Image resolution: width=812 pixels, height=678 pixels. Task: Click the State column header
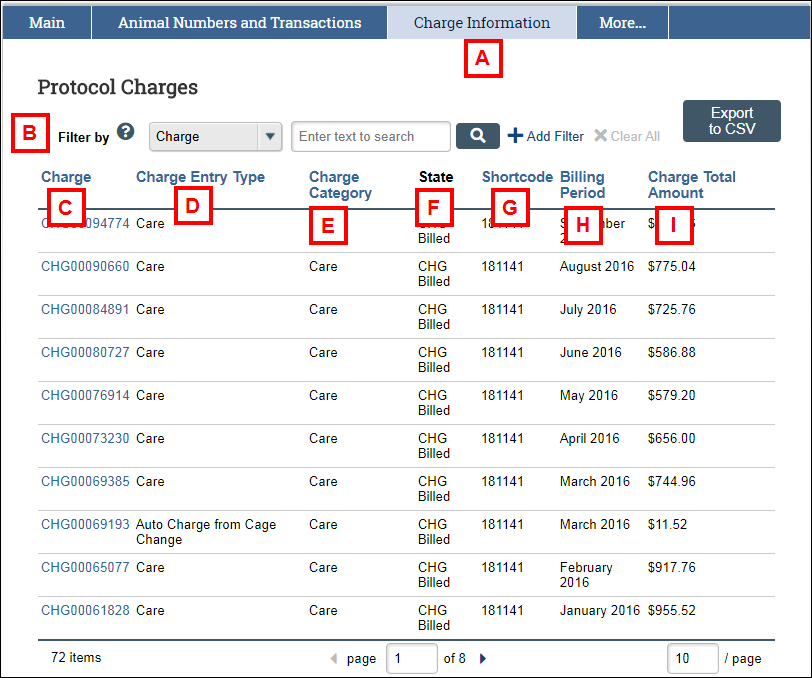436,177
